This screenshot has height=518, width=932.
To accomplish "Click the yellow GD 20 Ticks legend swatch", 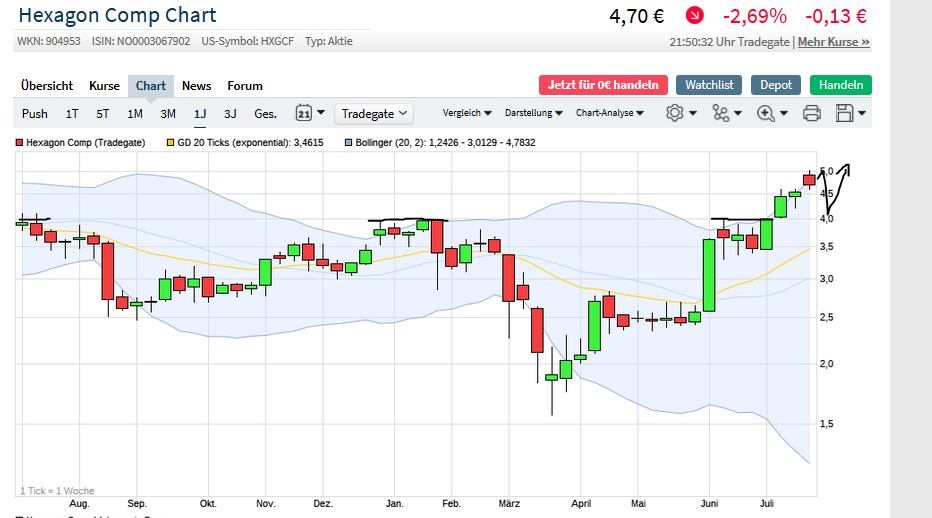I will [x=170, y=143].
